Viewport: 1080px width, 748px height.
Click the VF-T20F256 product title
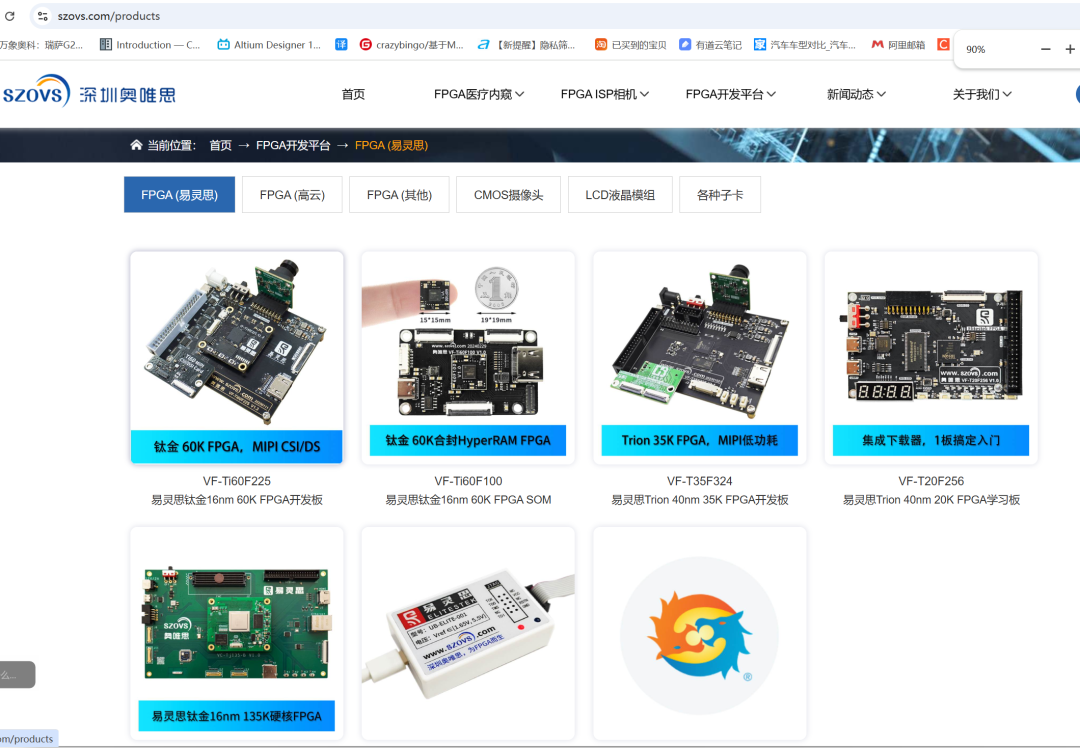931,481
